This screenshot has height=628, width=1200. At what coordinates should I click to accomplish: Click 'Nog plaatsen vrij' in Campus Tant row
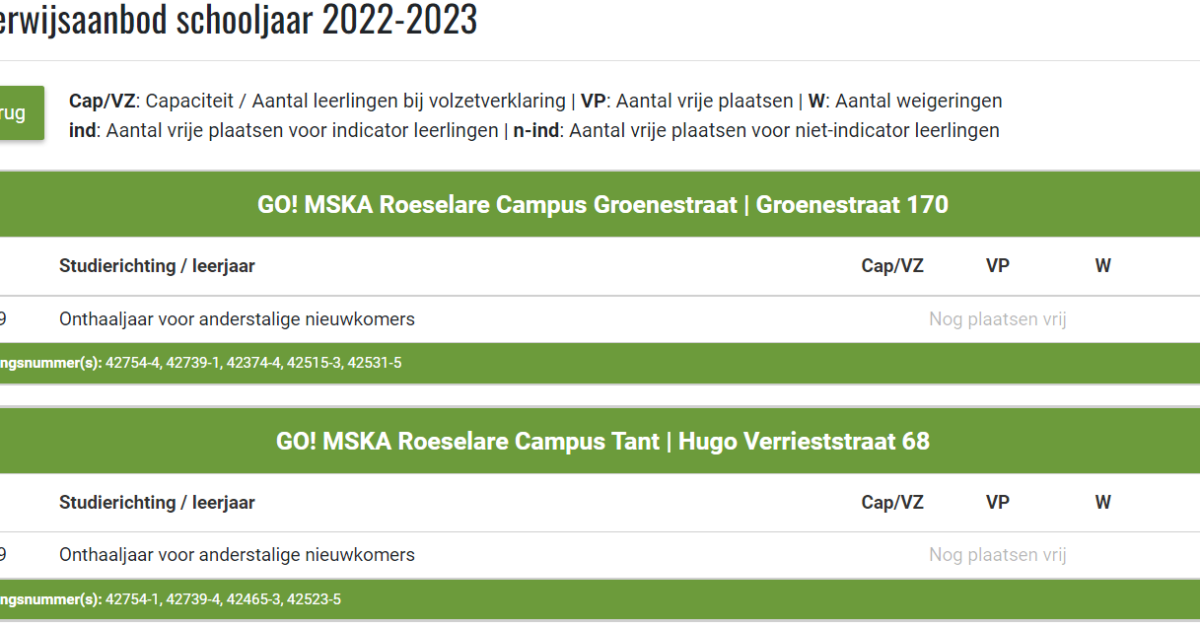point(997,555)
